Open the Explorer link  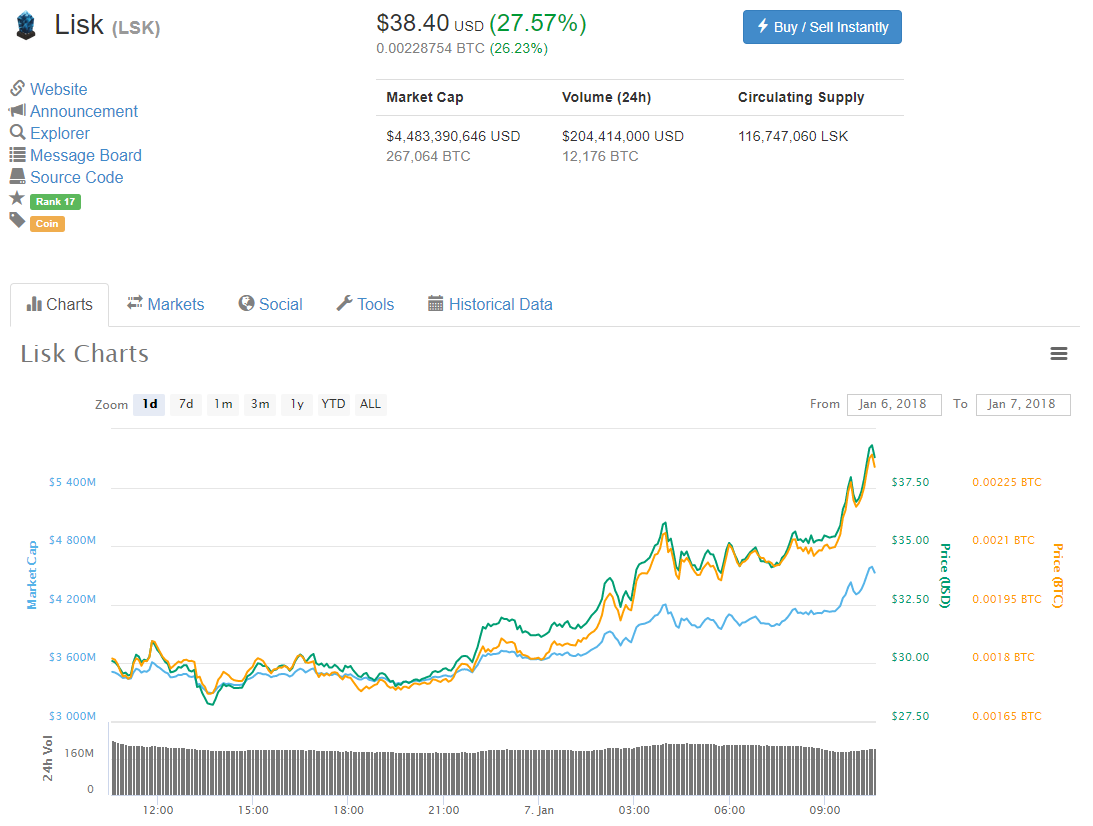[x=59, y=133]
